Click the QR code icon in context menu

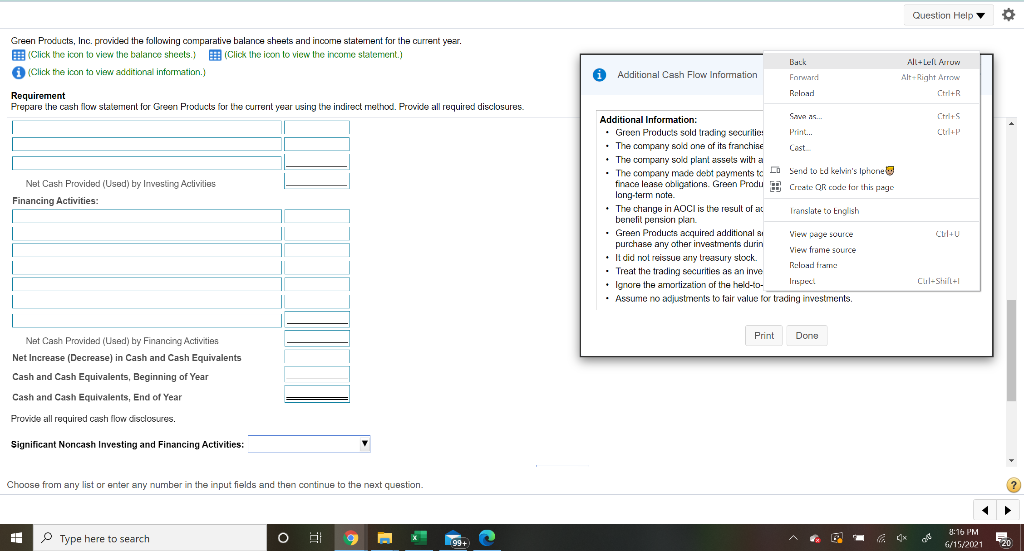coord(775,187)
